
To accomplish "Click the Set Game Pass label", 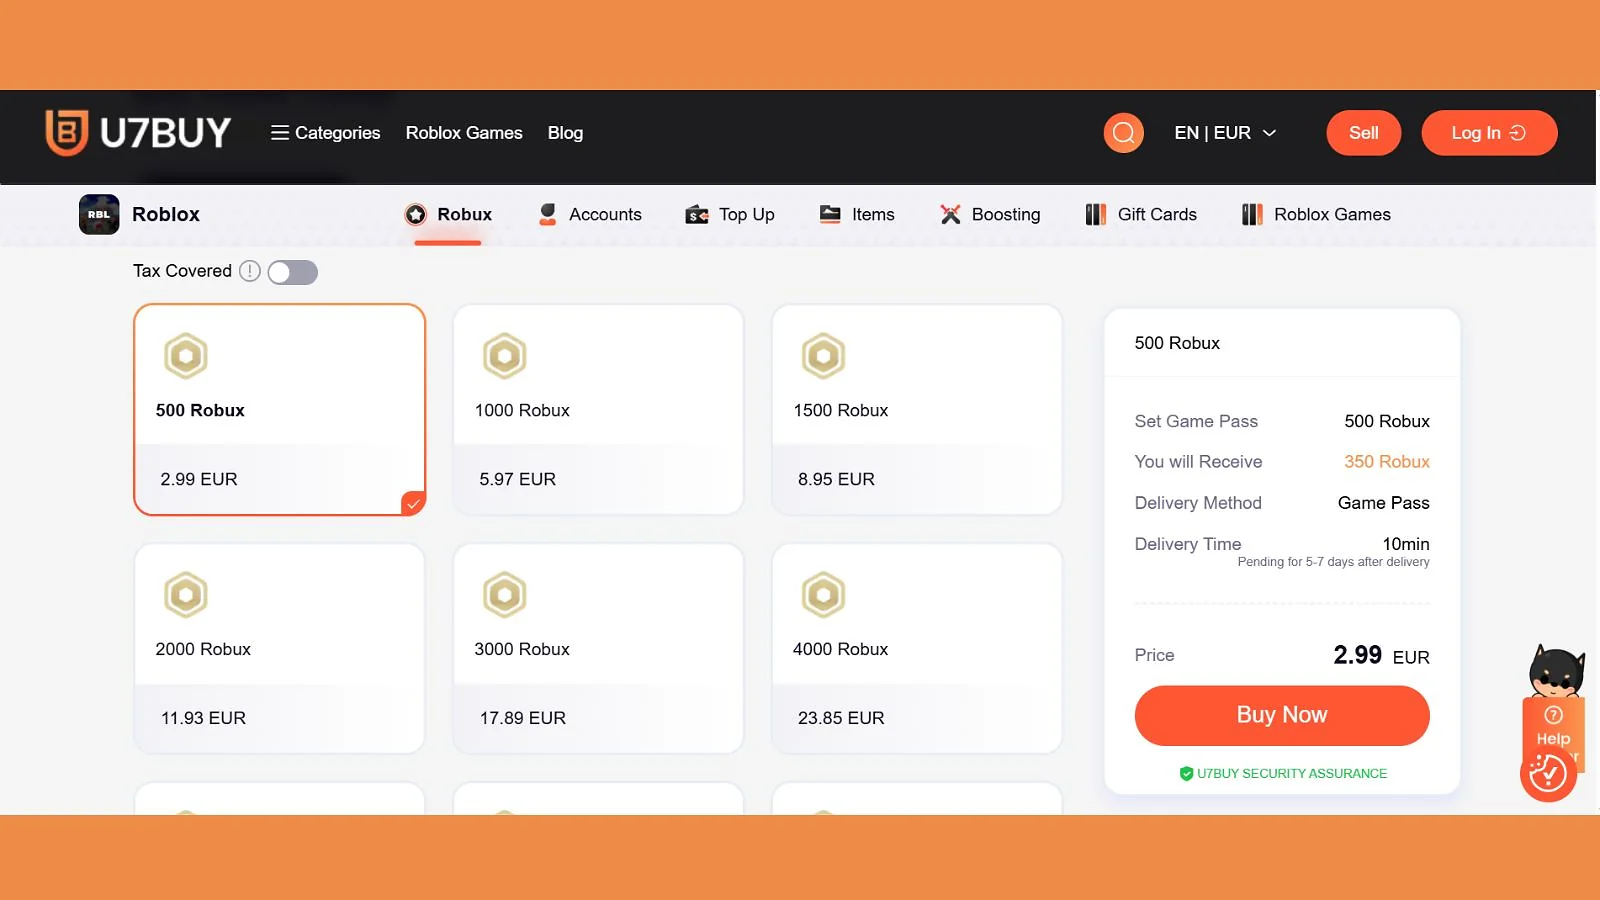I will (1196, 421).
